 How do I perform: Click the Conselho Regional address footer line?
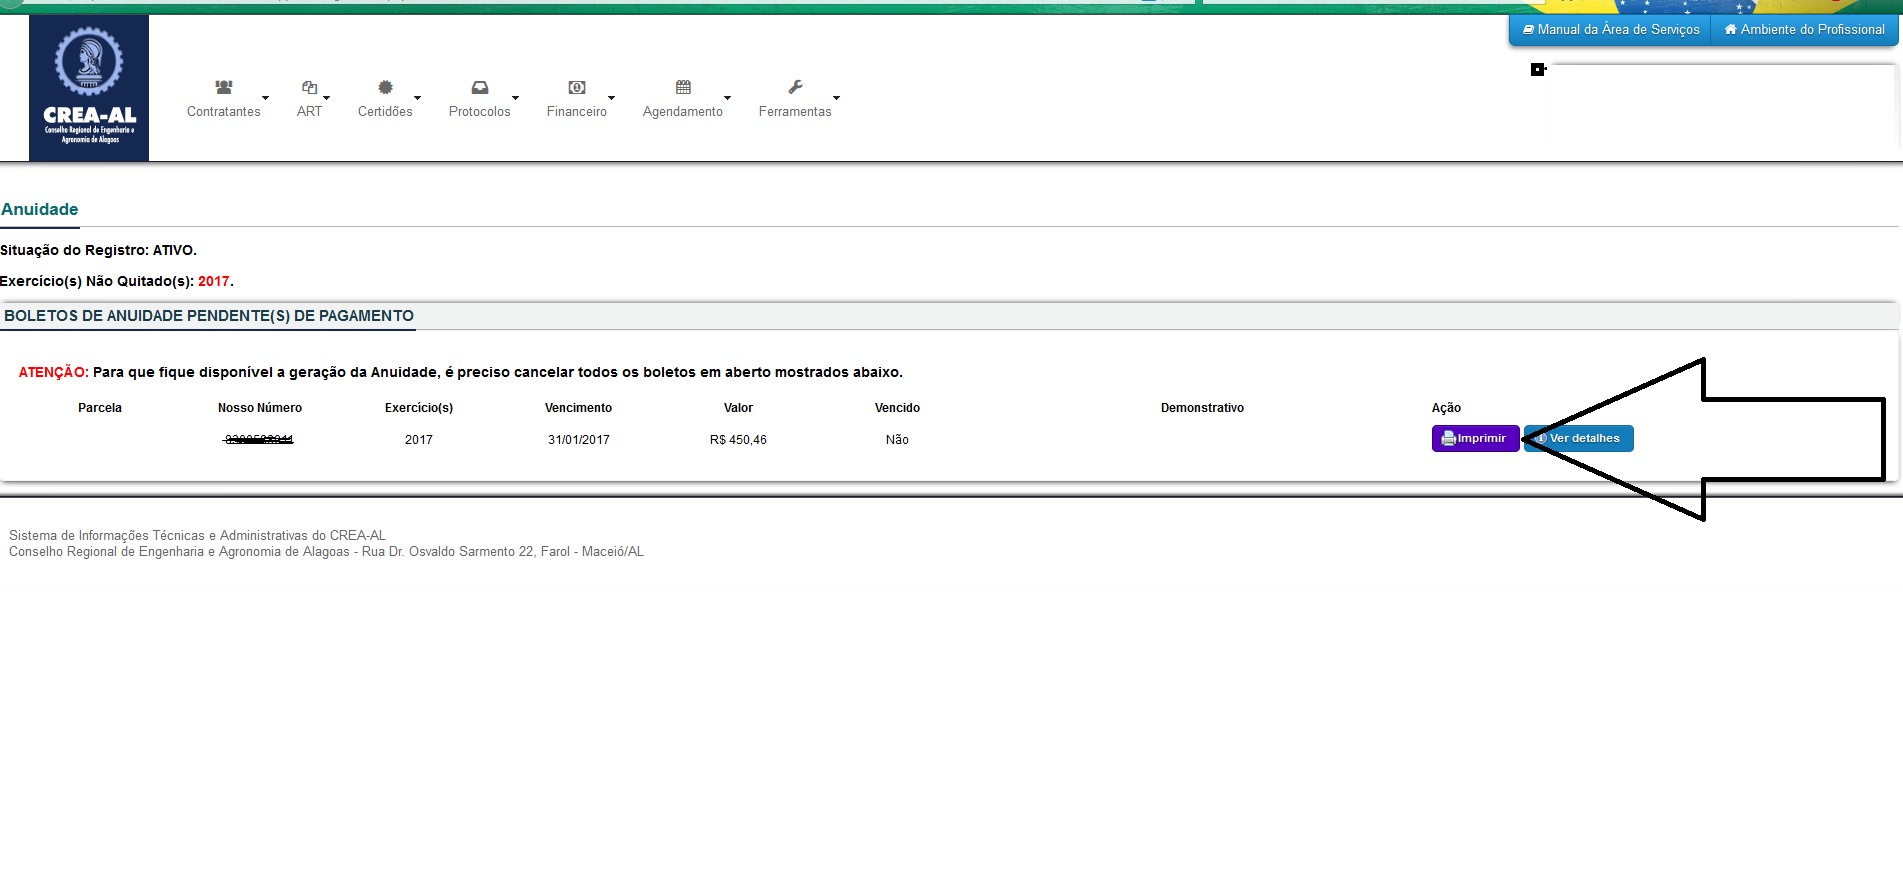[326, 552]
